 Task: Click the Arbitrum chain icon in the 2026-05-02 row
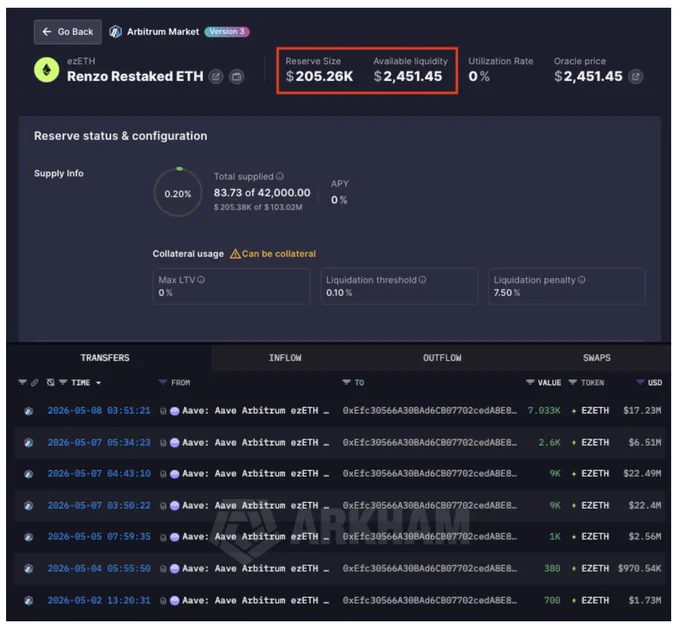[x=29, y=601]
